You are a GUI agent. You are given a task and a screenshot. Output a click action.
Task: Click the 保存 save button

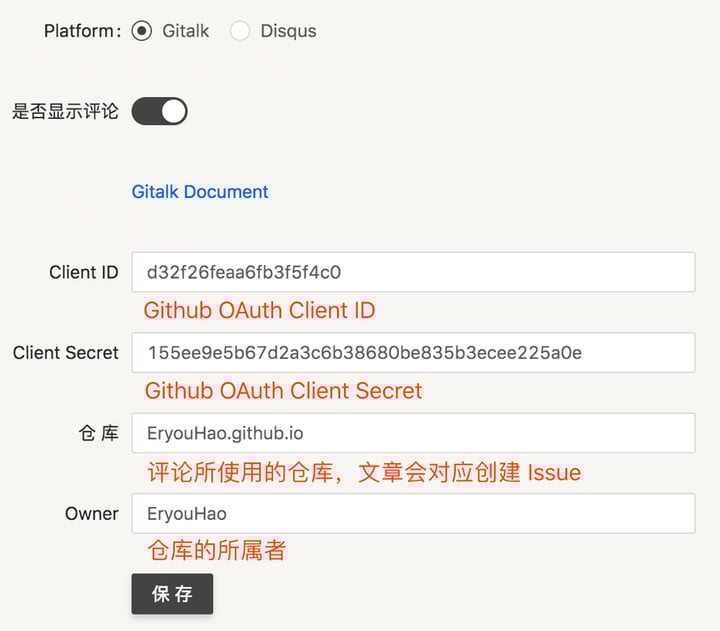(x=172, y=594)
